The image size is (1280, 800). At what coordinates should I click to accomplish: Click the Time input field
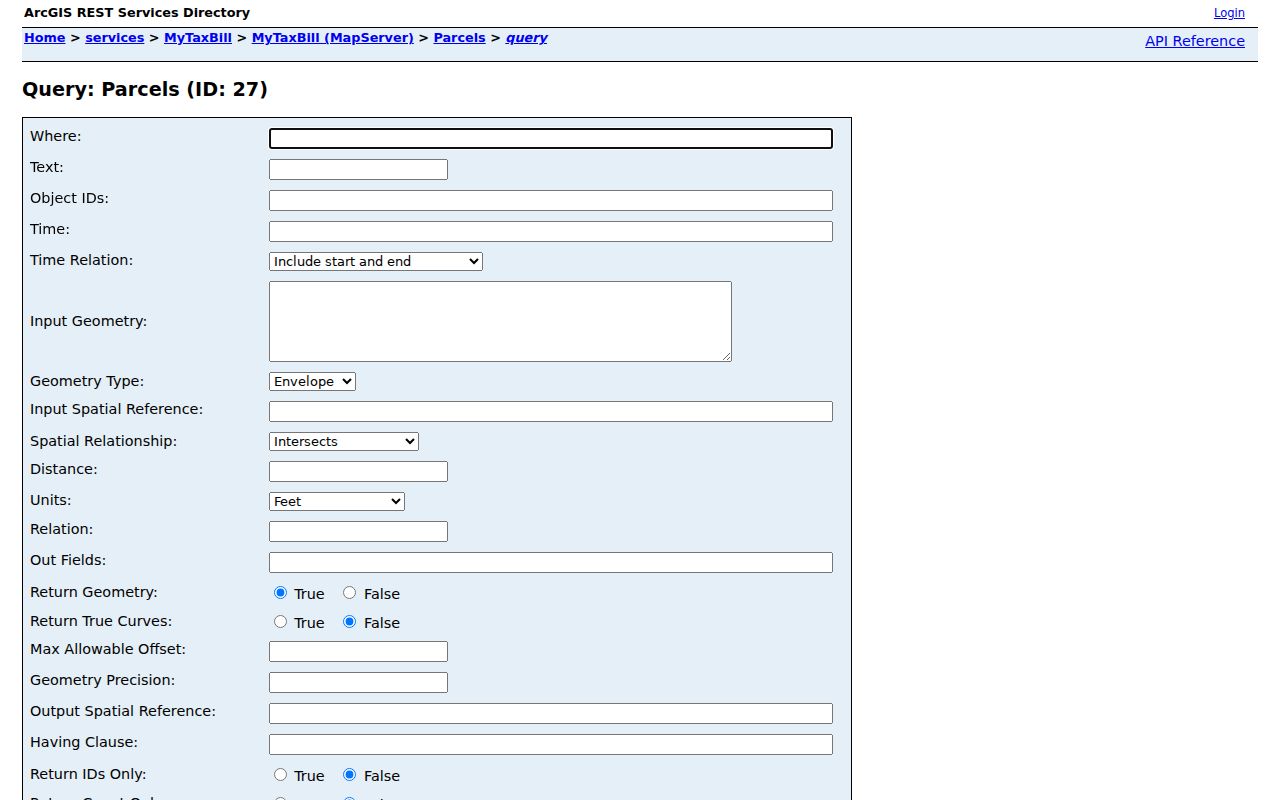coord(551,232)
